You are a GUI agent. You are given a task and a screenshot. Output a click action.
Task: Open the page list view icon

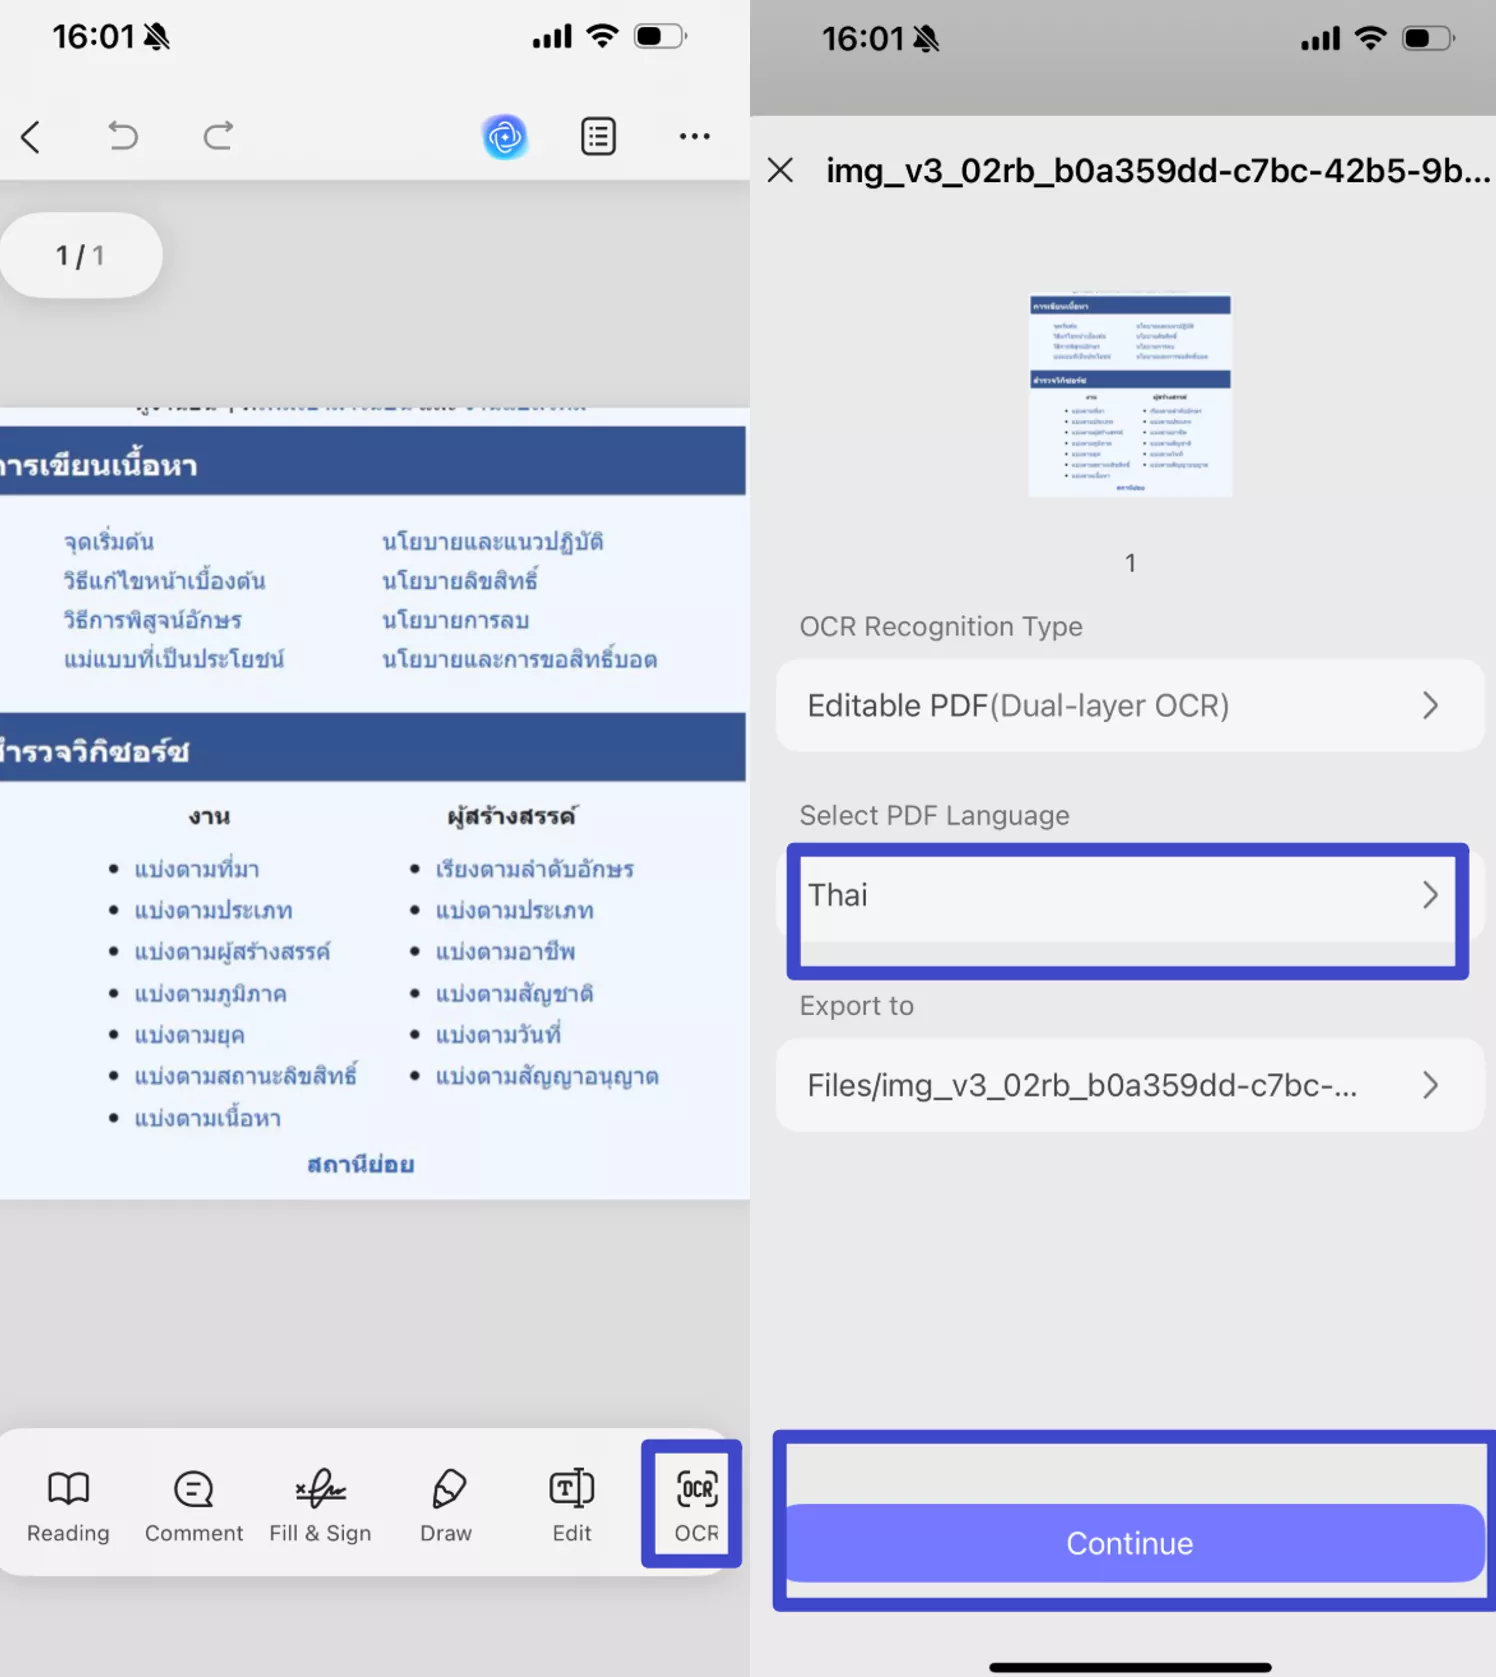coord(598,137)
